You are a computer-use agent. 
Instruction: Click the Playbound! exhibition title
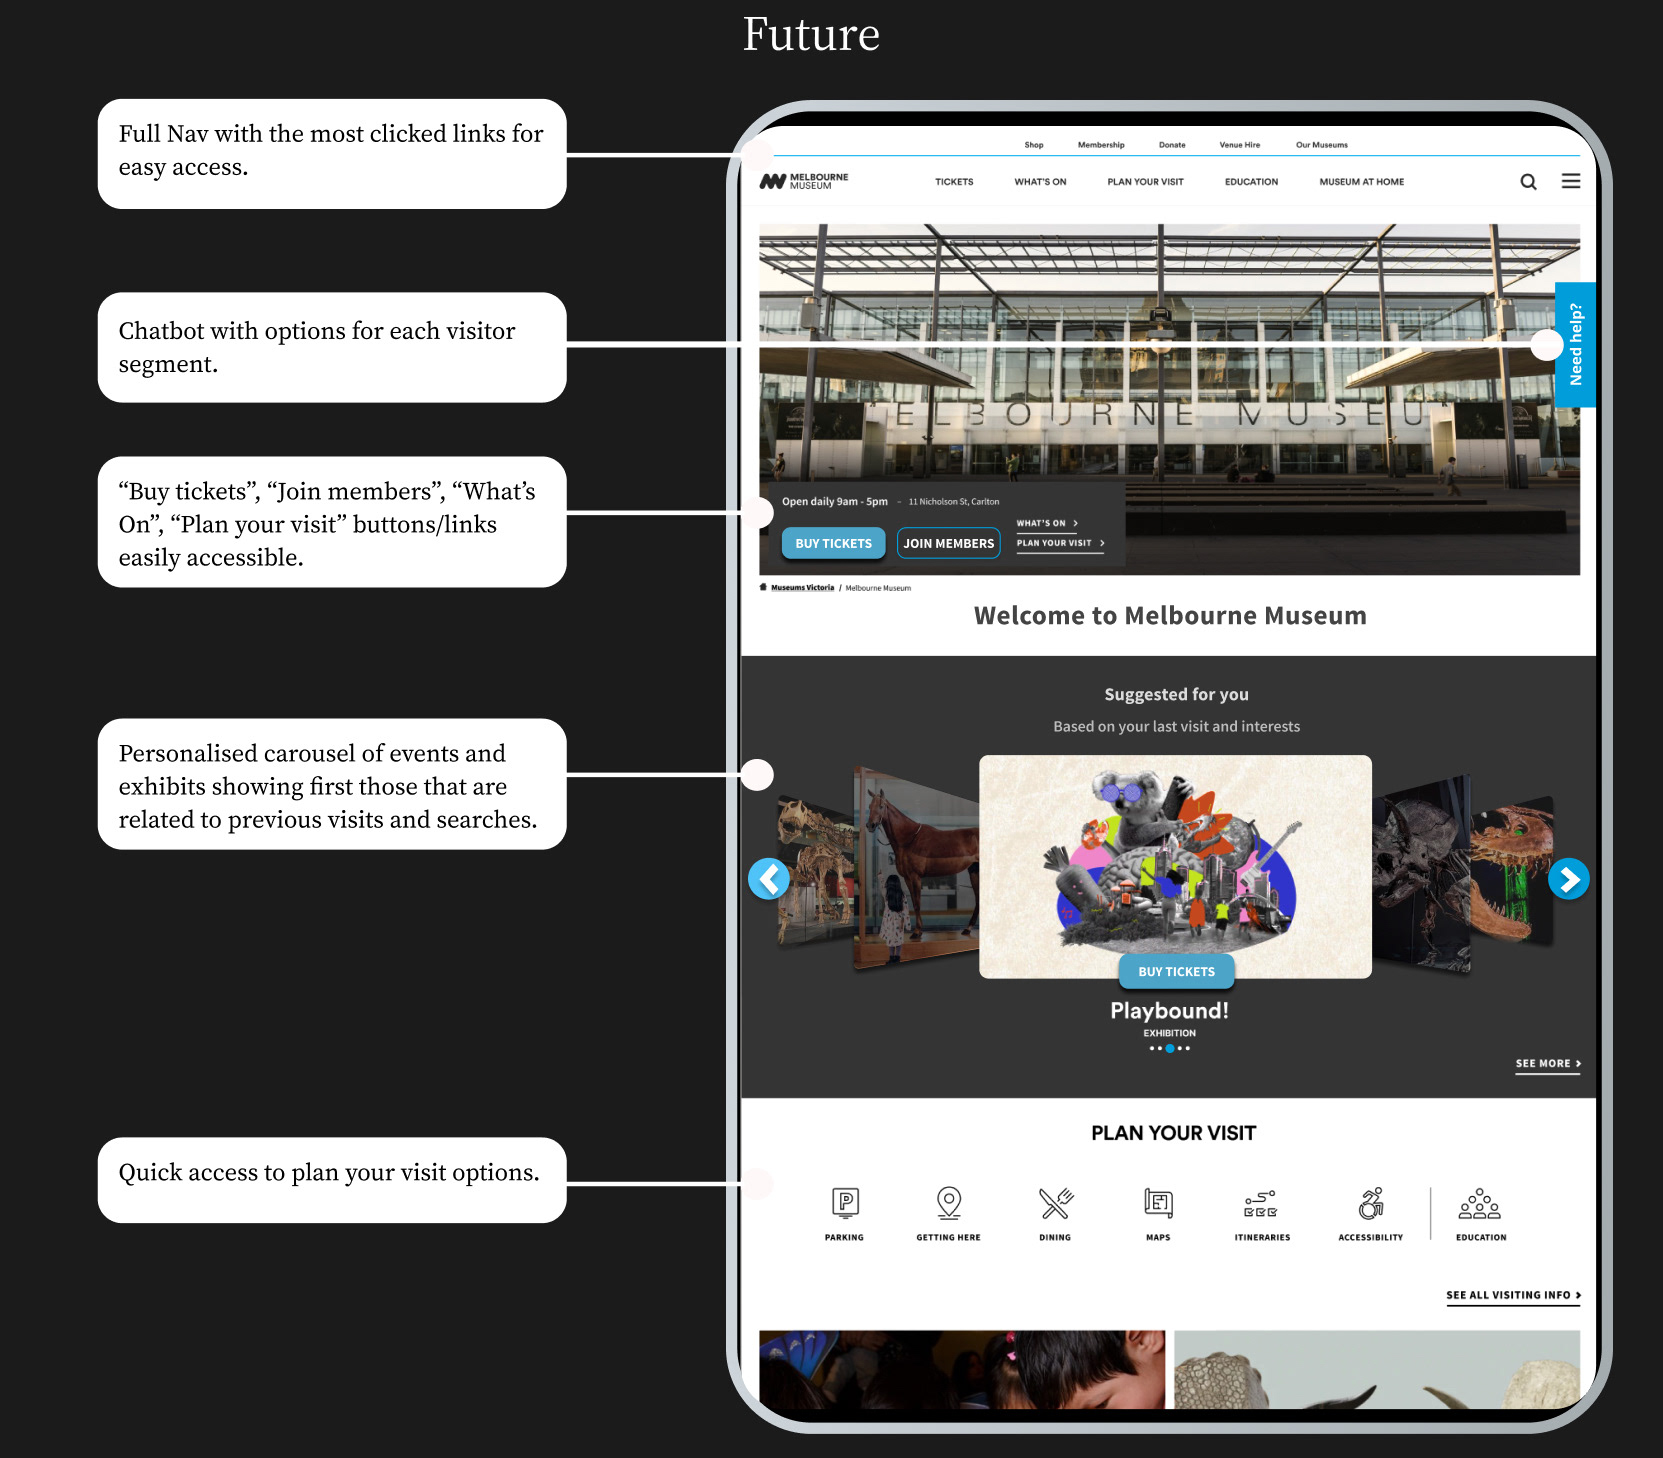1169,1011
